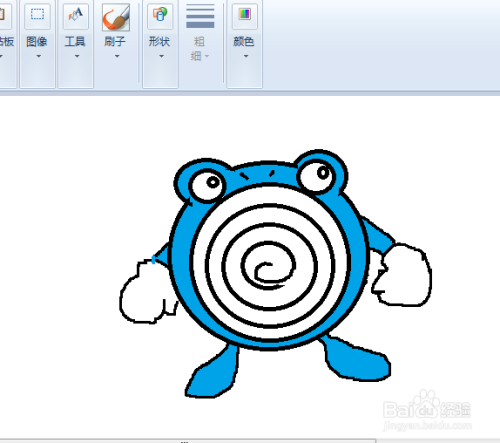Open the 图像 (Image) selection icon
500x443 pixels.
[x=37, y=15]
